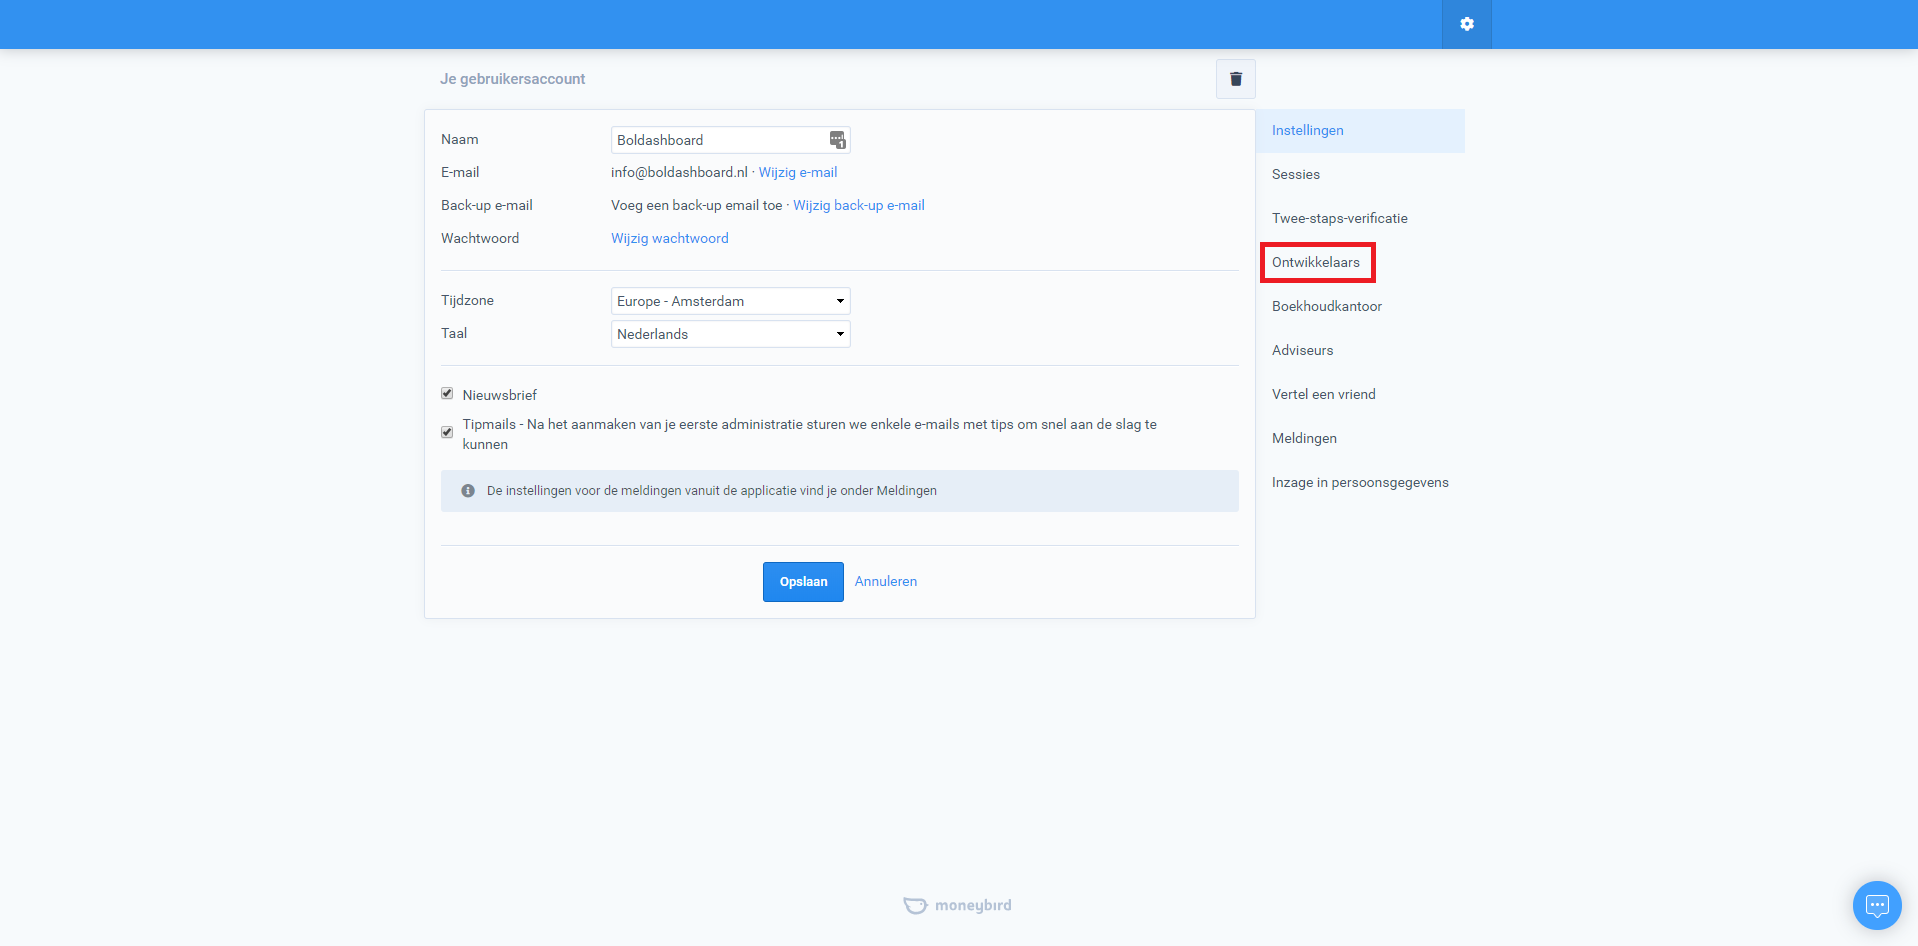Click the Annuleren link
The width and height of the screenshot is (1918, 946).
tap(885, 582)
